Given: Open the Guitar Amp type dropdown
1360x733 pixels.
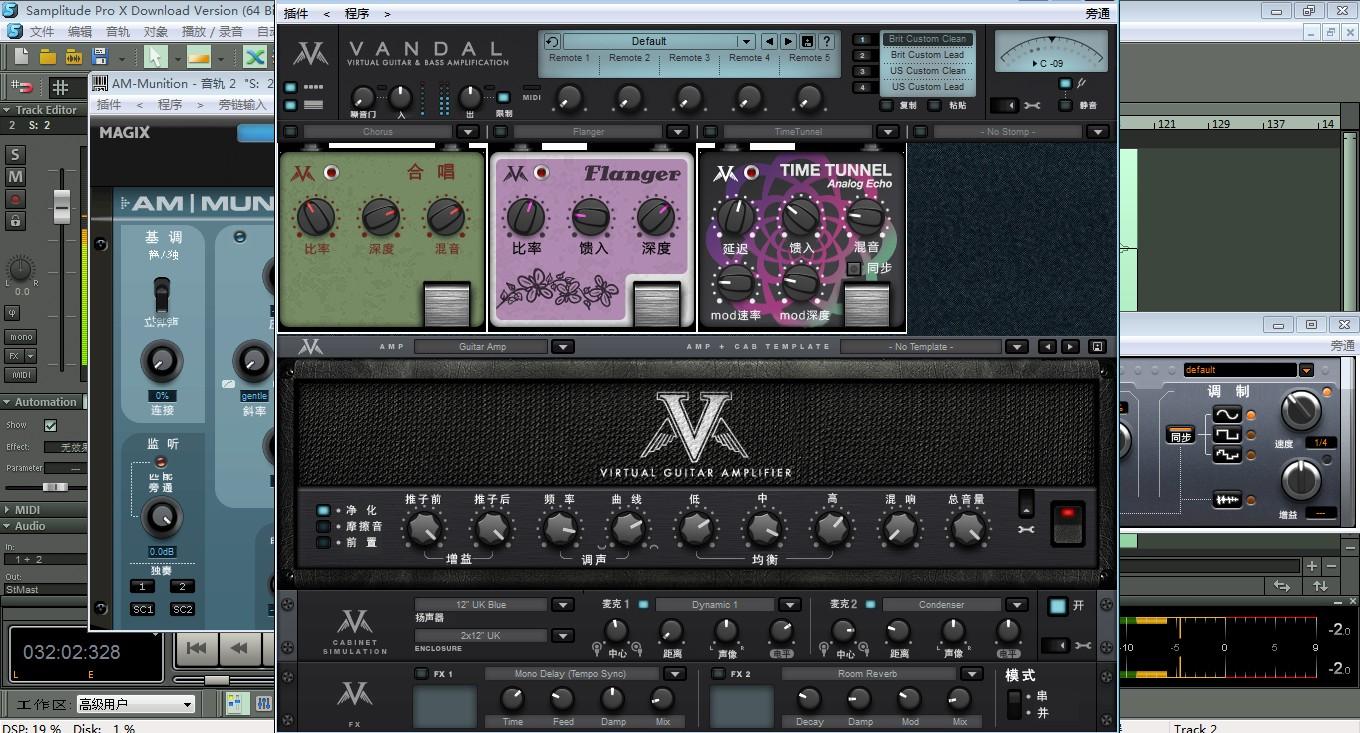Looking at the screenshot, I should (562, 347).
